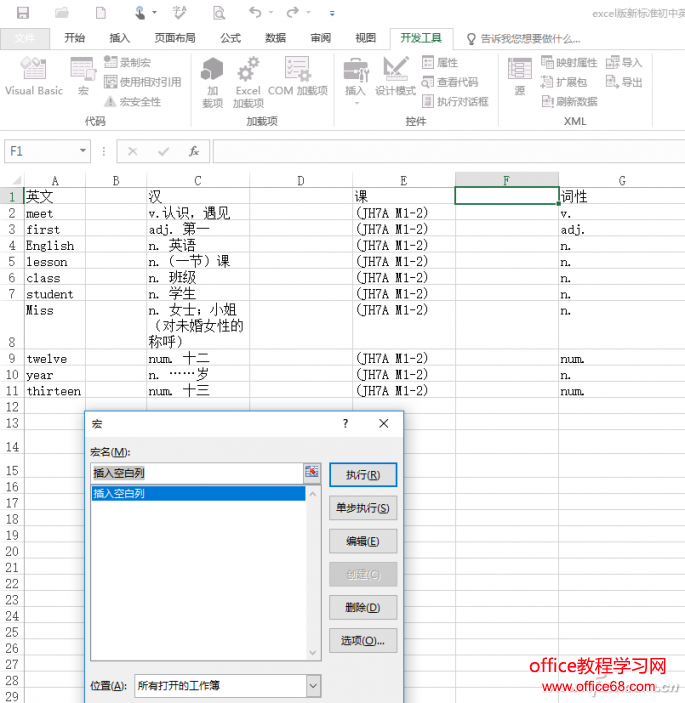The height and width of the screenshot is (703, 685).
Task: Redo the last action
Action: click(x=293, y=13)
